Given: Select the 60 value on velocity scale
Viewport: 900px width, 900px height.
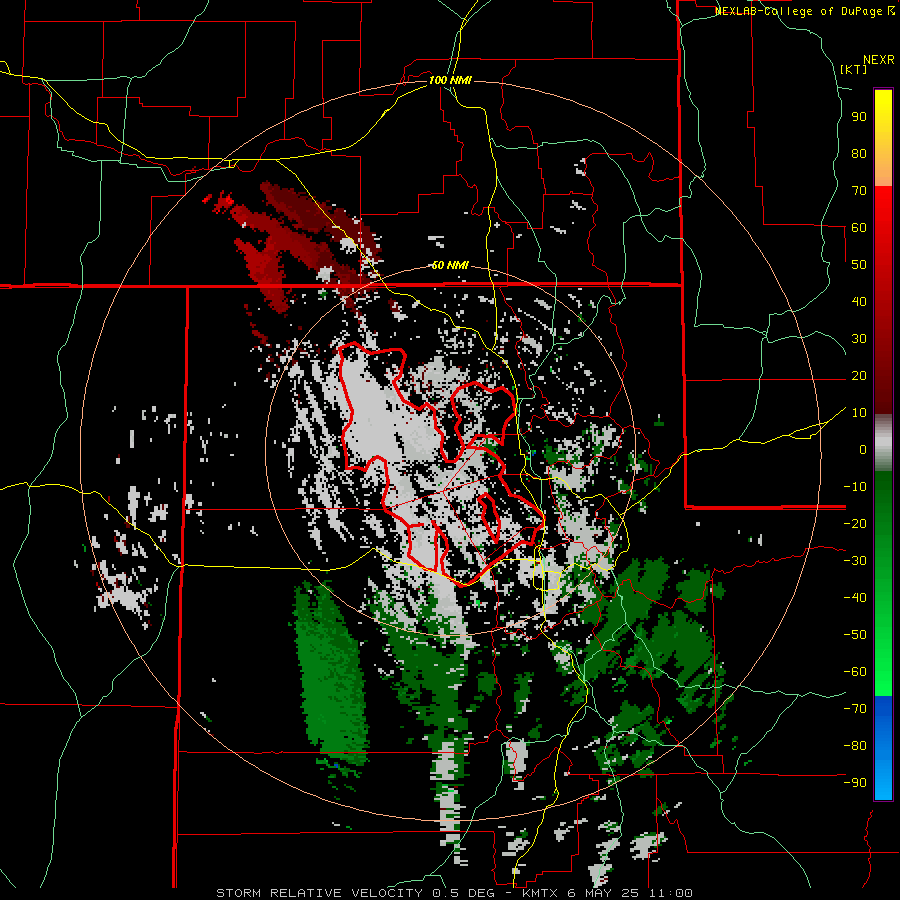Looking at the screenshot, I should pyautogui.click(x=859, y=228).
